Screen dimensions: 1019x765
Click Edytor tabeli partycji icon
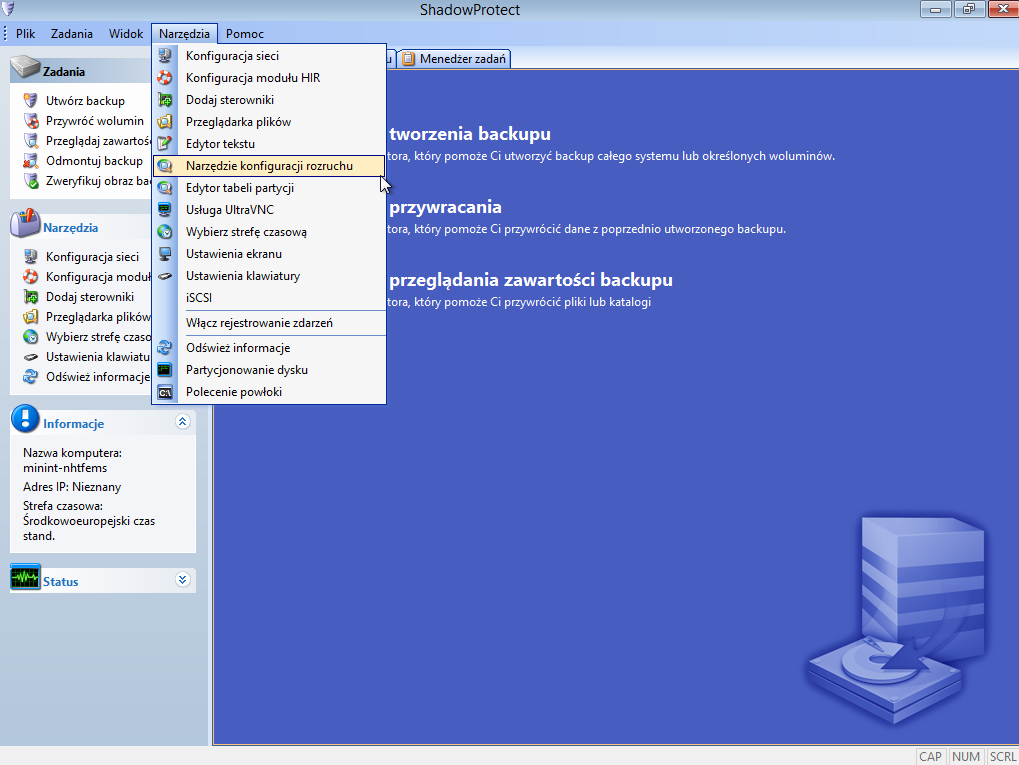(165, 188)
